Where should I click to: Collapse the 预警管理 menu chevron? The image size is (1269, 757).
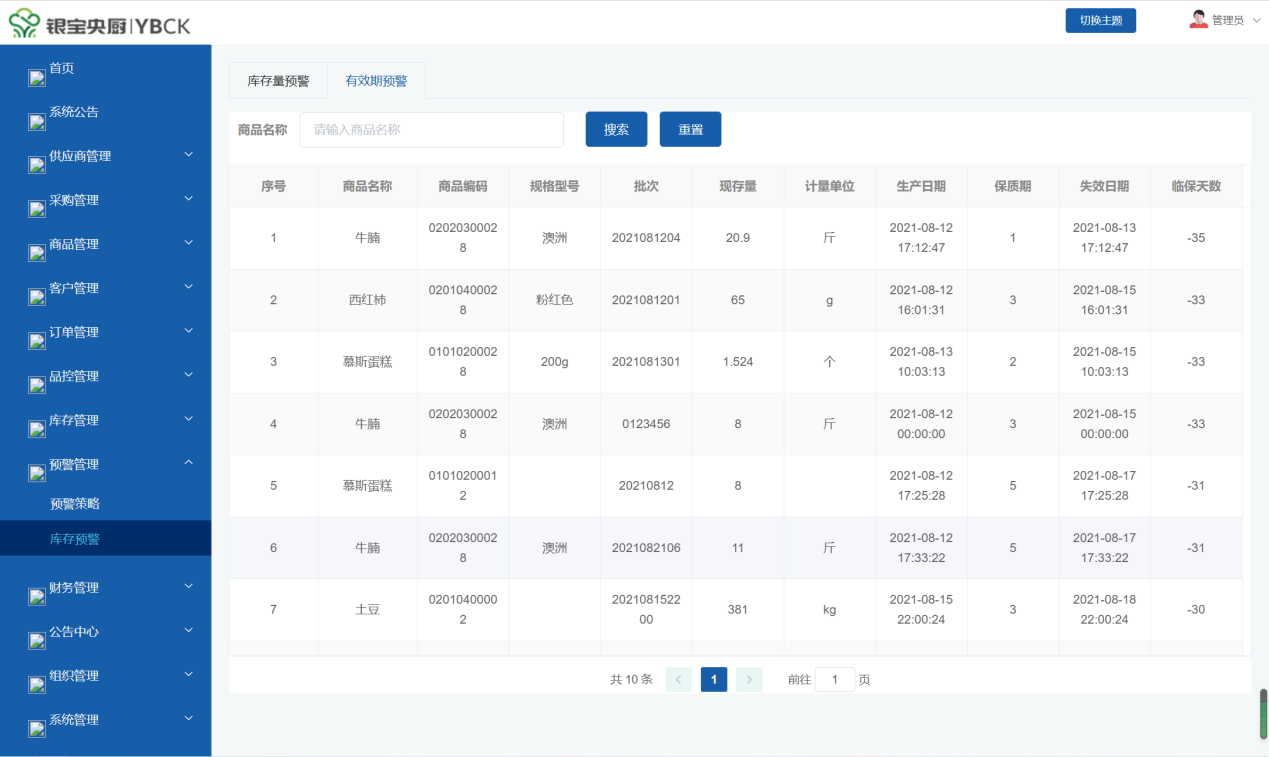pos(188,463)
